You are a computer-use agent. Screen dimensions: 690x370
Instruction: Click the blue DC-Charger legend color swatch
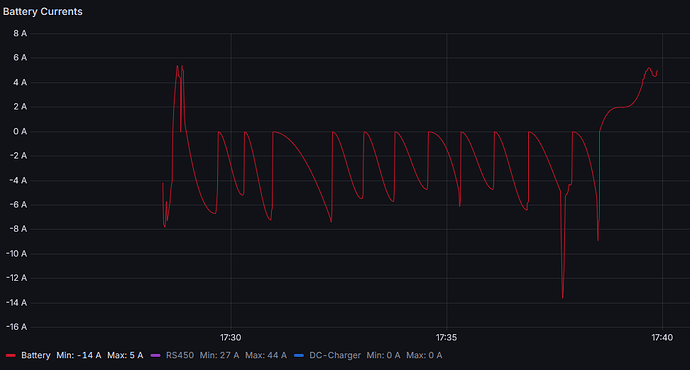tap(299, 355)
